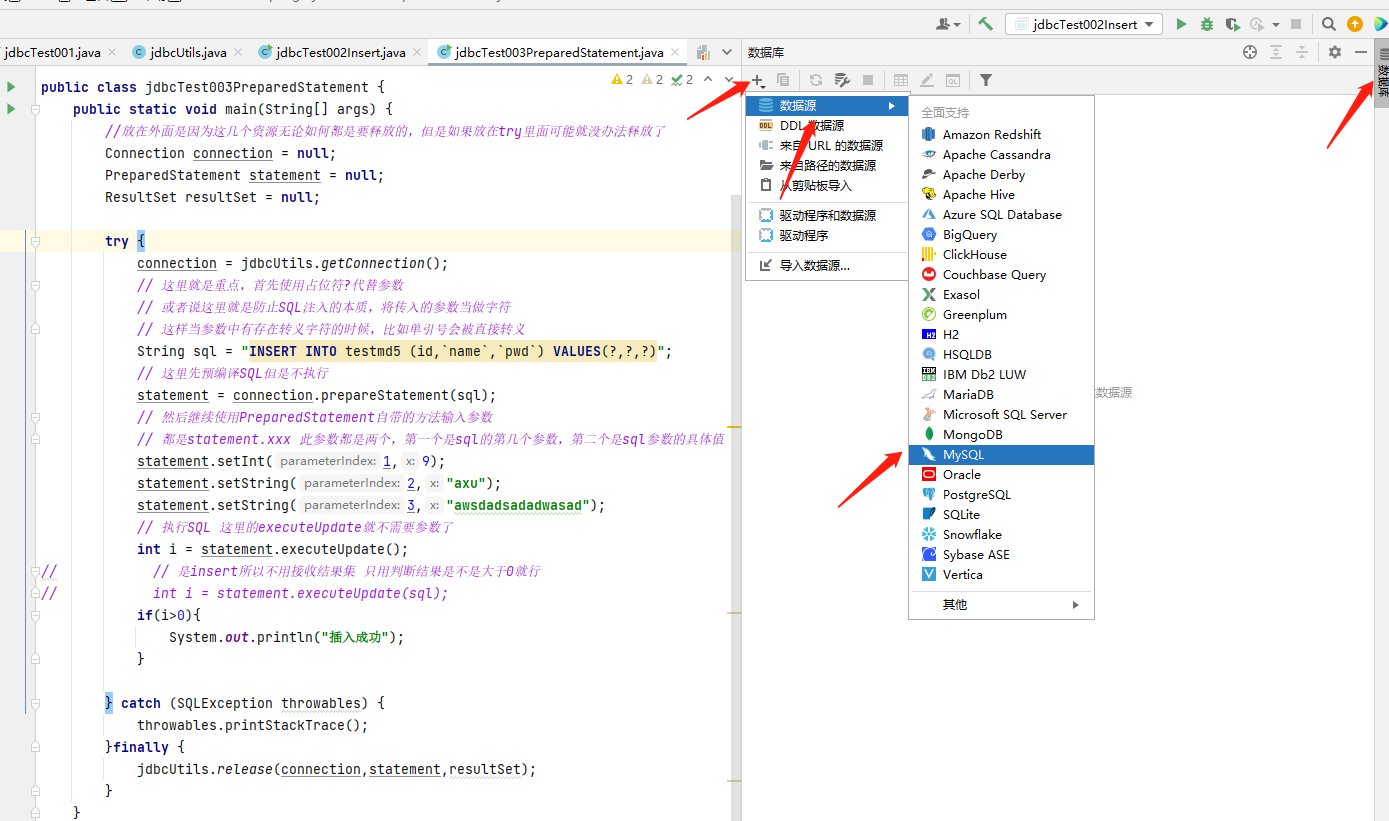Start debugging with the bug icon
This screenshot has height=821, width=1389.
pos(1208,23)
